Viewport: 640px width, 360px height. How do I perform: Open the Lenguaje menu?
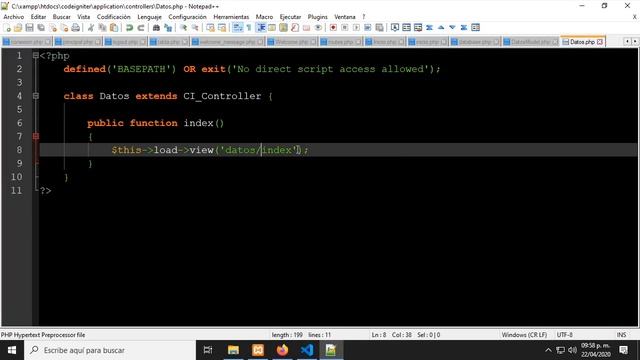coord(149,17)
